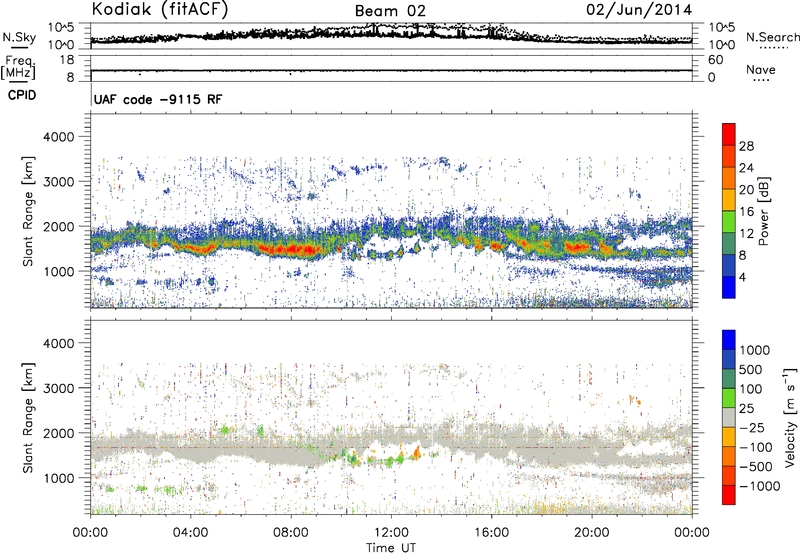Click the "08:00" time tick label
The image size is (800, 554).
pos(290,533)
